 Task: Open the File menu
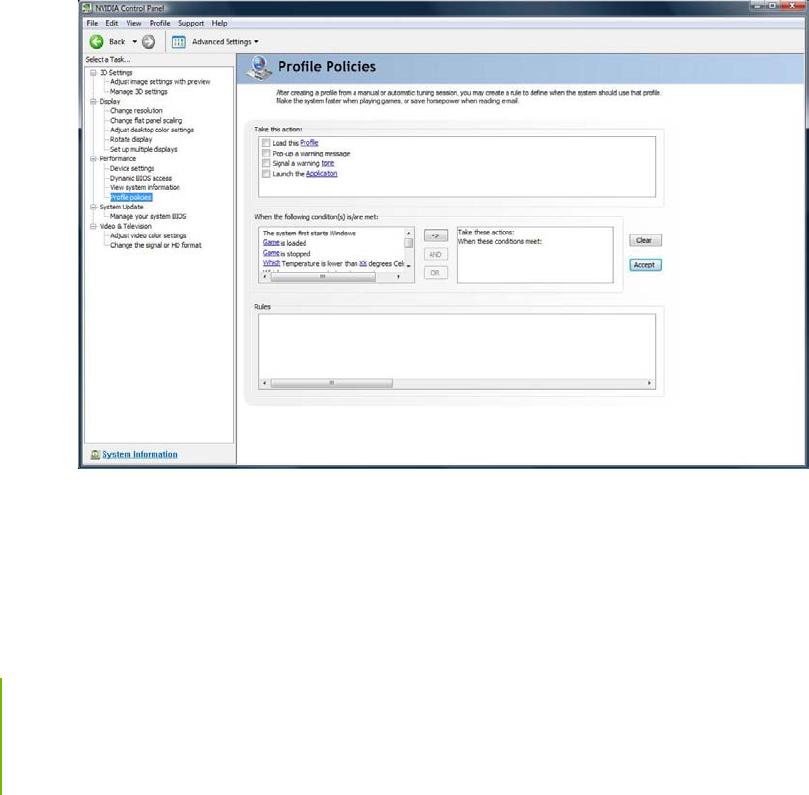[92, 23]
